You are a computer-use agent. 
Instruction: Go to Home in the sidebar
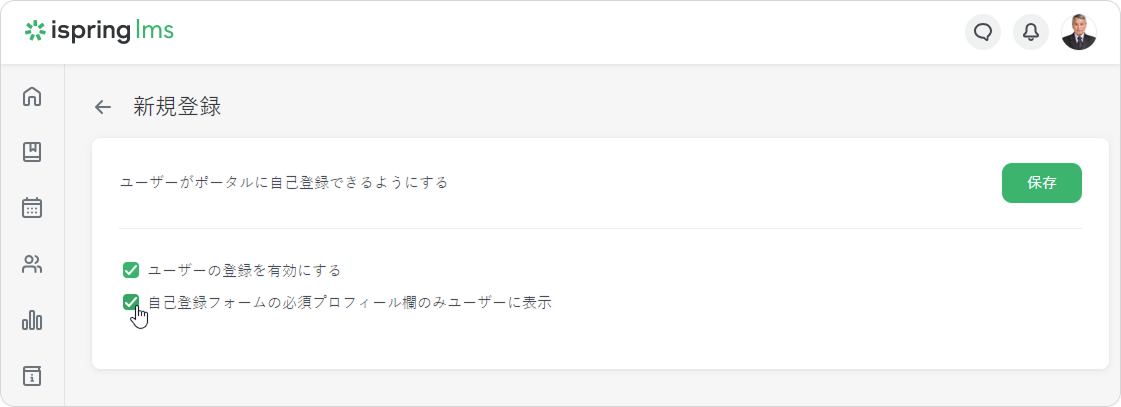pyautogui.click(x=32, y=97)
